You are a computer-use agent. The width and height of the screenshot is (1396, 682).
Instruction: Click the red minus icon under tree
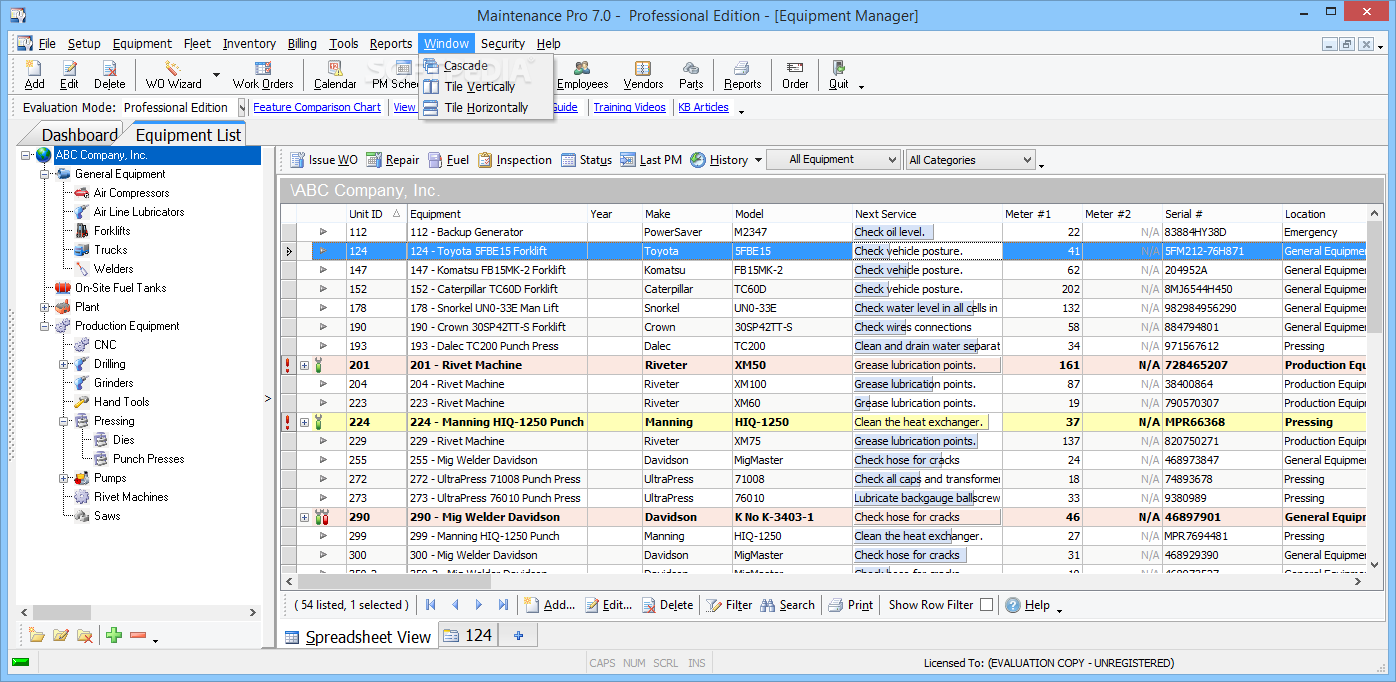click(x=138, y=635)
